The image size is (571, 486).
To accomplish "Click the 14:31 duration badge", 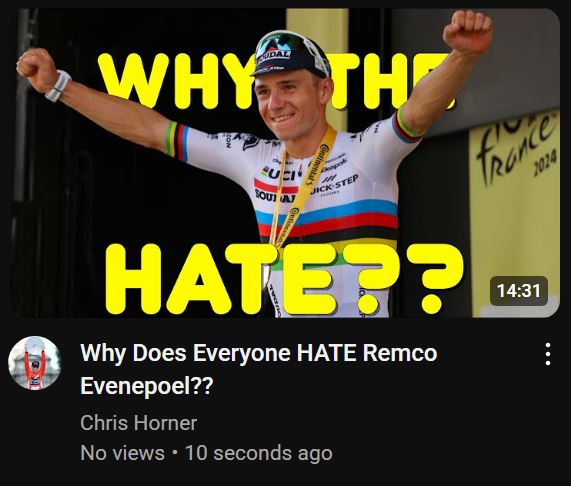I will pos(519,291).
